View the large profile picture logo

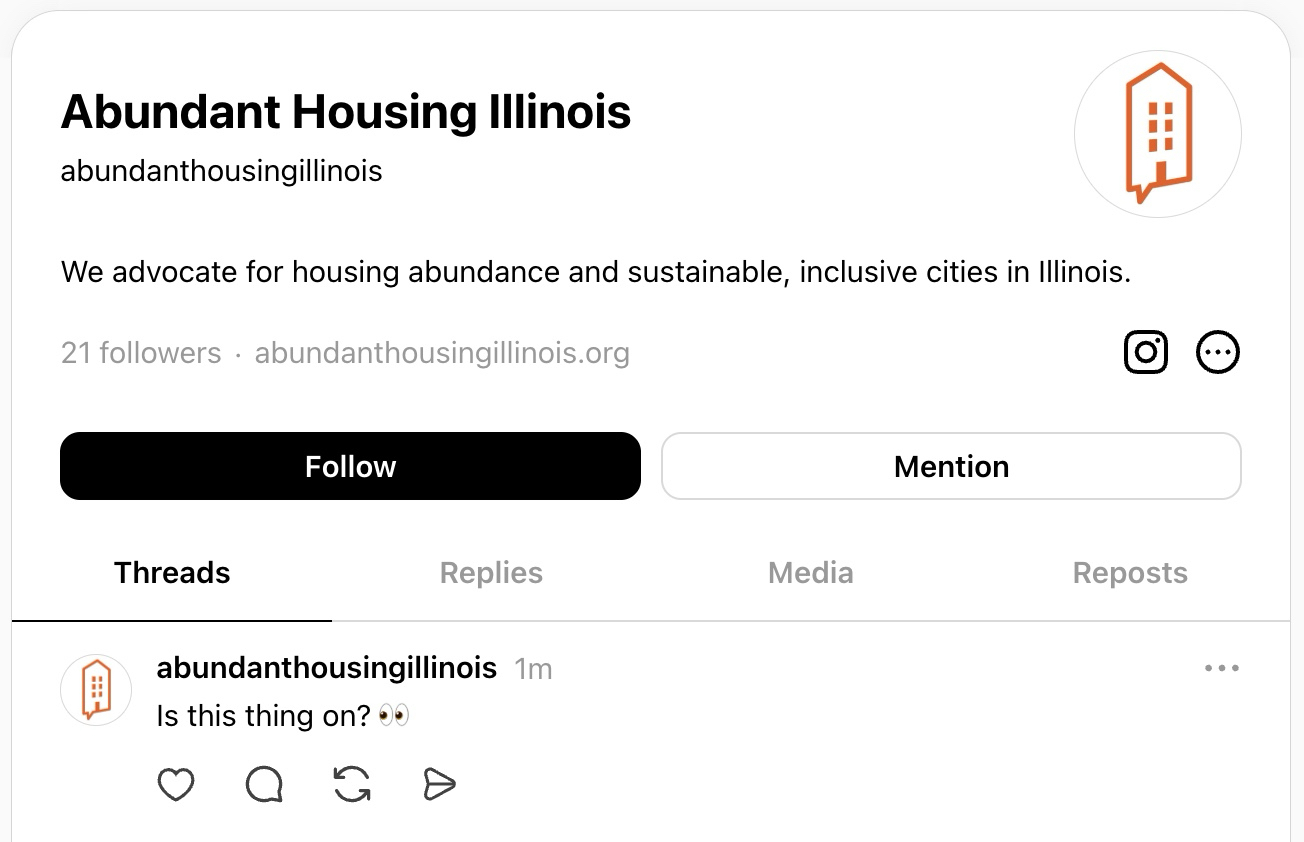[1158, 133]
